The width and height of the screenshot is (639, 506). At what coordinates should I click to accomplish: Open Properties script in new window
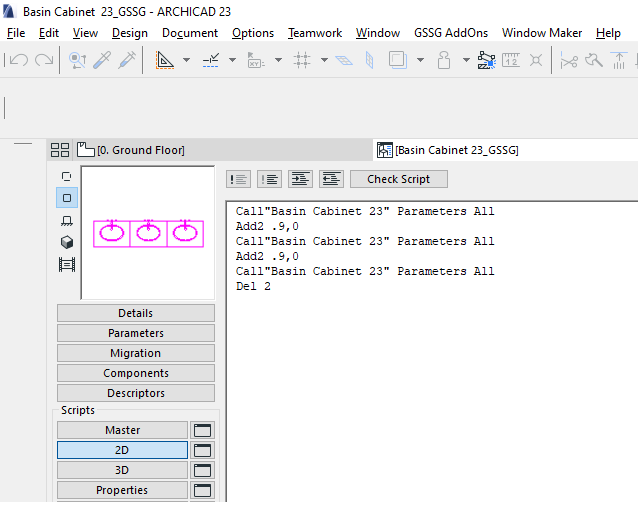[x=203, y=490]
